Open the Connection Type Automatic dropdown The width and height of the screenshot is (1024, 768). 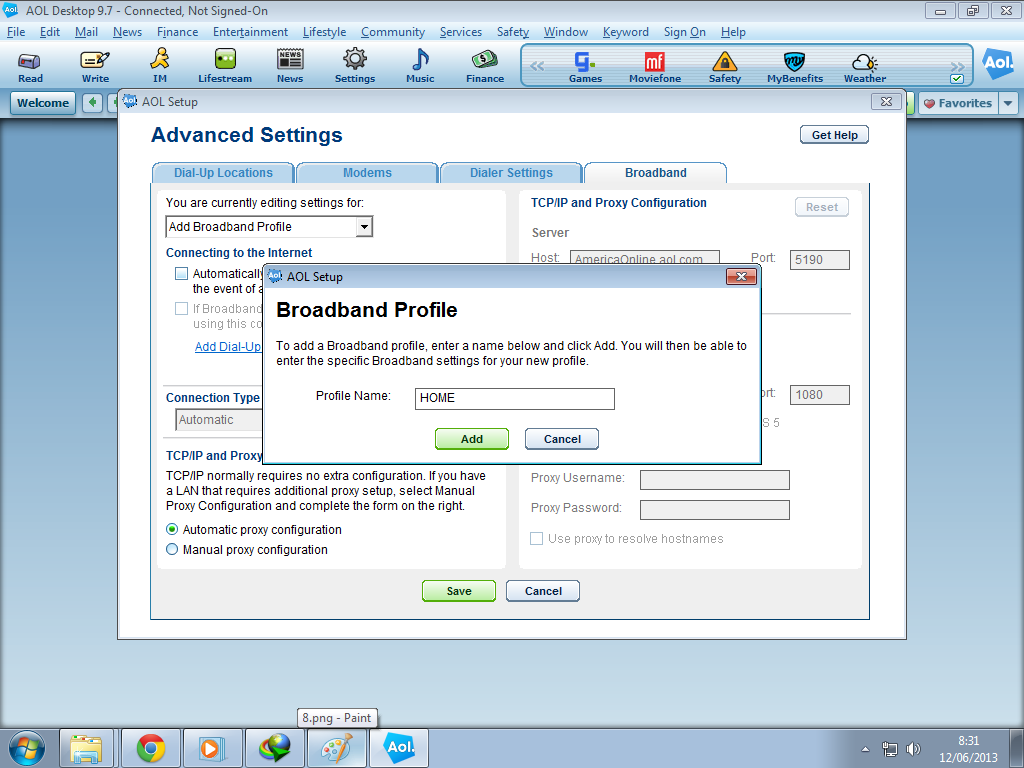click(219, 420)
